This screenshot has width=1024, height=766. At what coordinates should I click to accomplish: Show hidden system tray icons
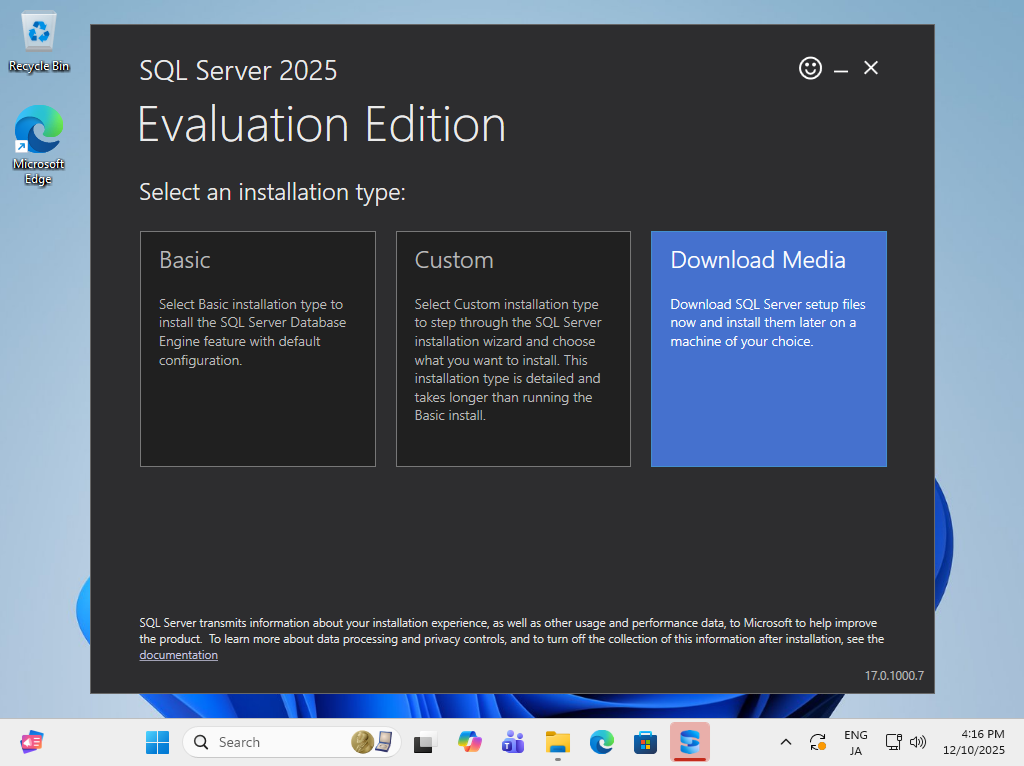point(786,742)
